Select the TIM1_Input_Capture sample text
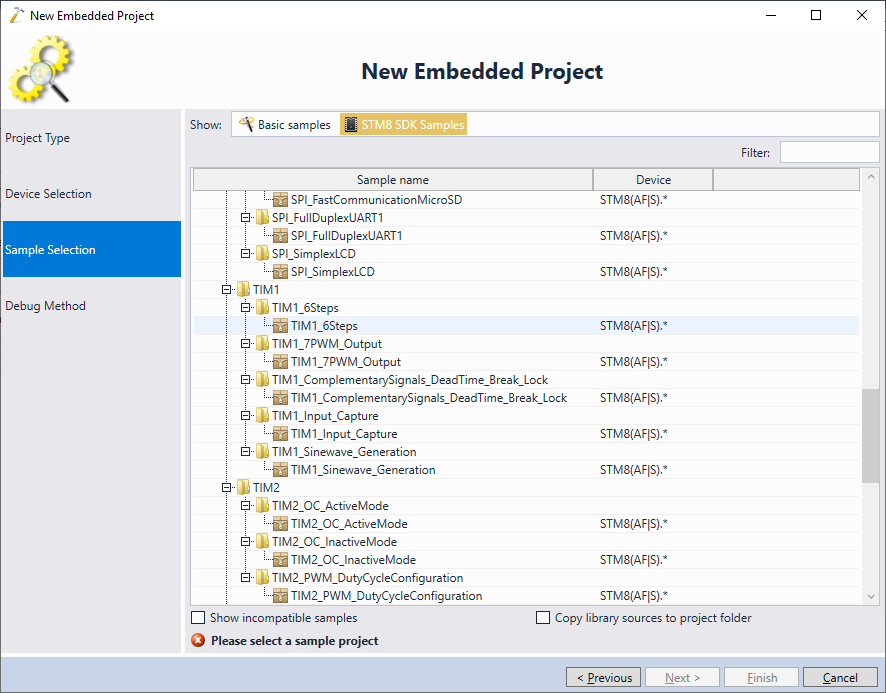 pos(344,434)
